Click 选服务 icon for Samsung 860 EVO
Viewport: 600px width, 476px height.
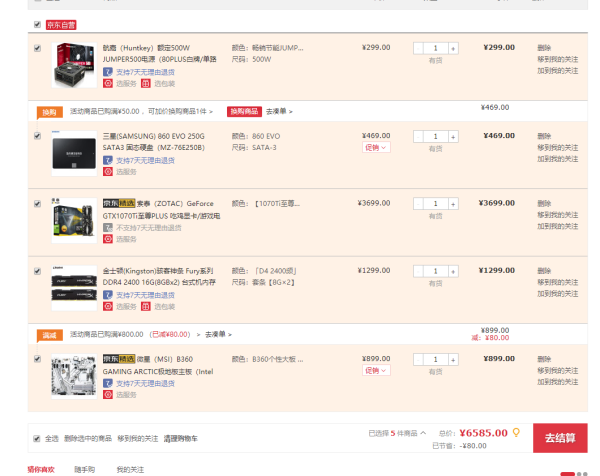(x=108, y=172)
